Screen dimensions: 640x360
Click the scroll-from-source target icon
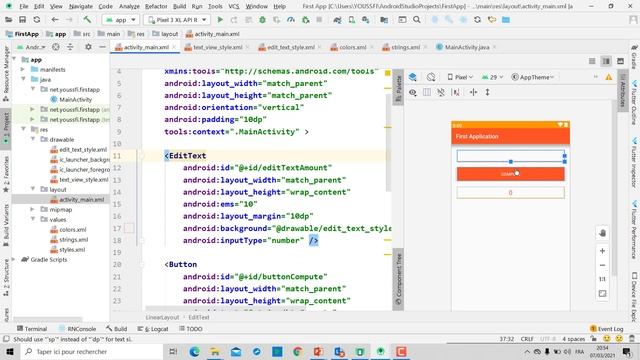pos(56,47)
